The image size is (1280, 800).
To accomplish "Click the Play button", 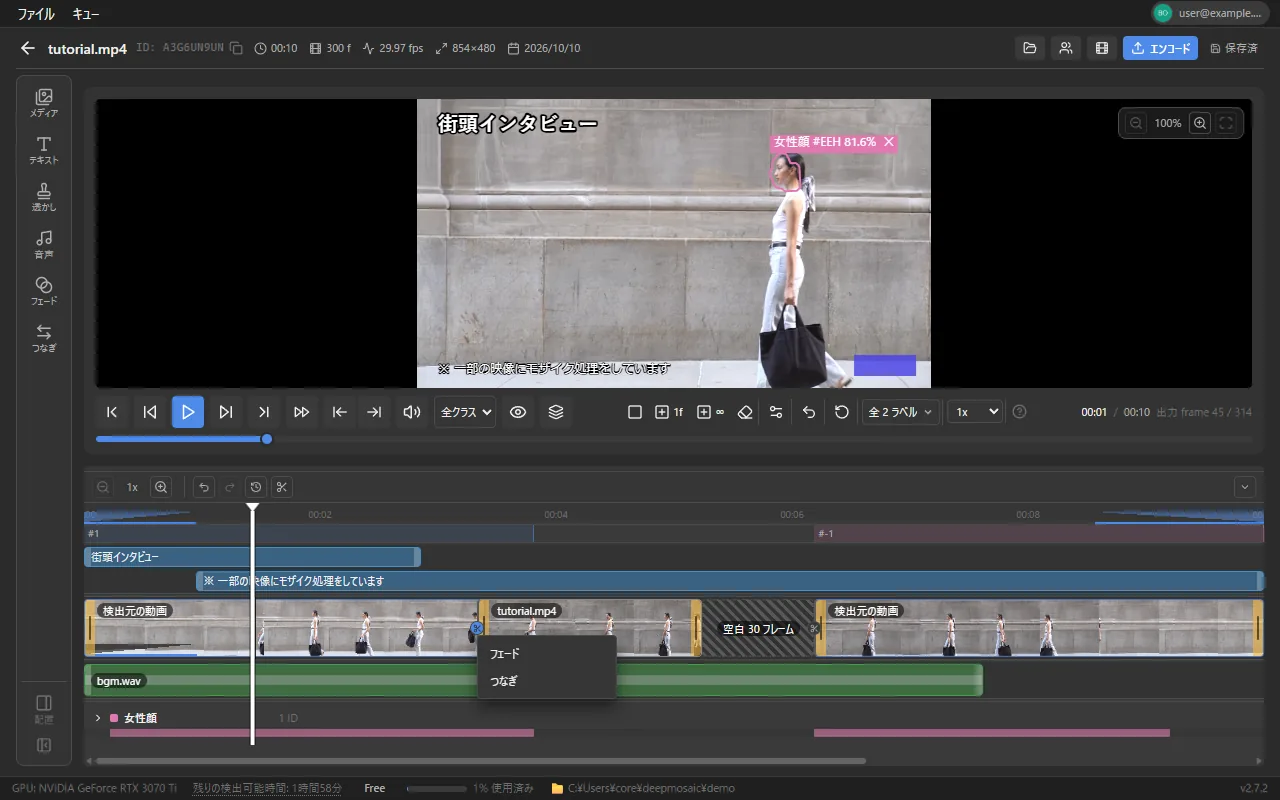I will [188, 412].
